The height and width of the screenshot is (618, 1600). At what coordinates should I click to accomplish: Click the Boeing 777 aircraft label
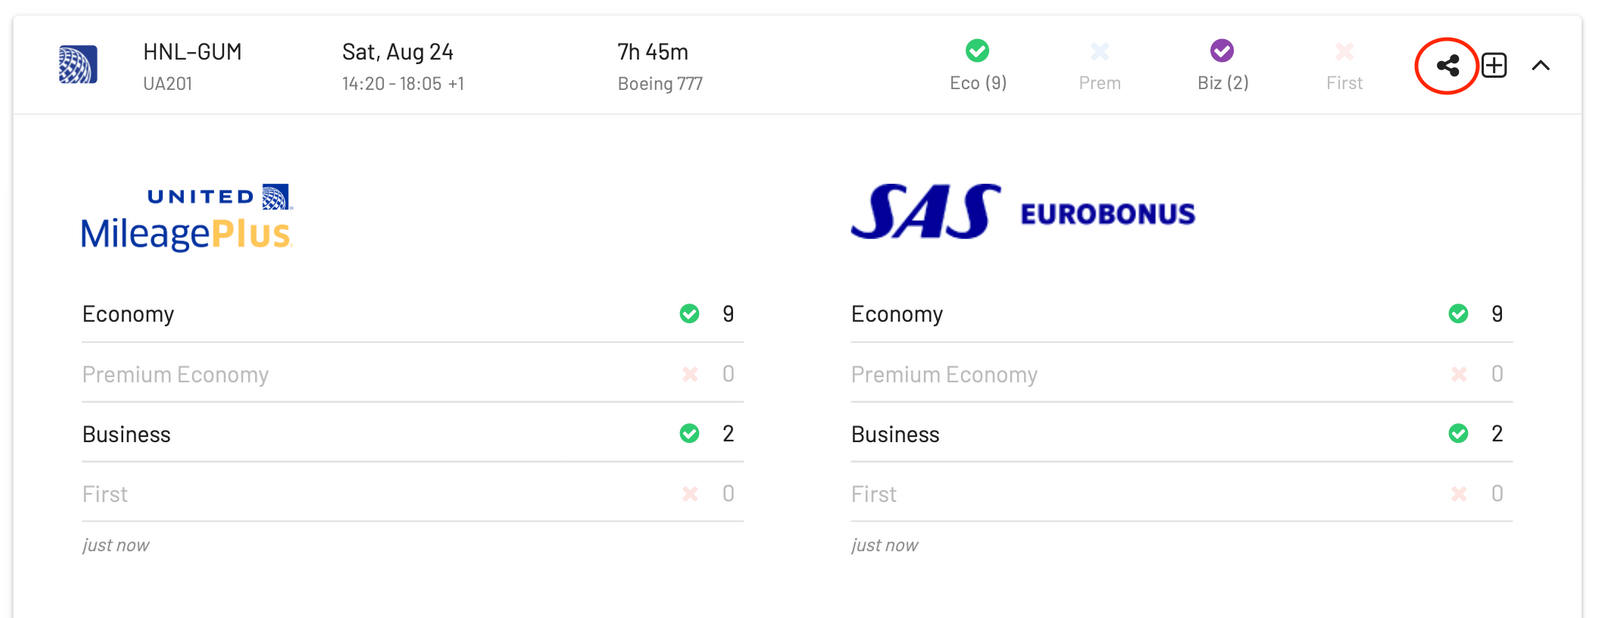[x=660, y=84]
